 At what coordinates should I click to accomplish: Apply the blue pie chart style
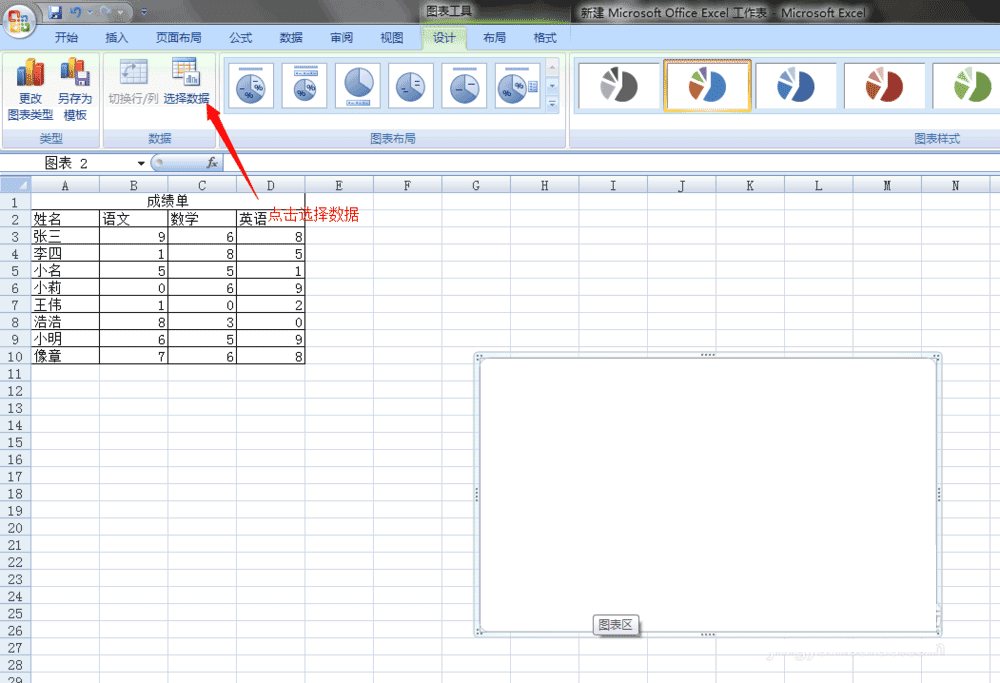point(796,85)
